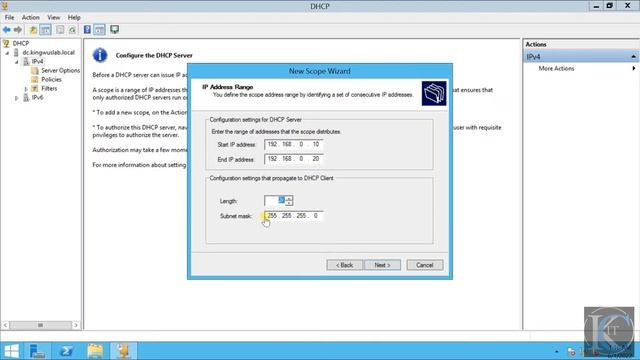Cancel the New Scope Wizard
This screenshot has height=360, width=640.
(x=424, y=265)
